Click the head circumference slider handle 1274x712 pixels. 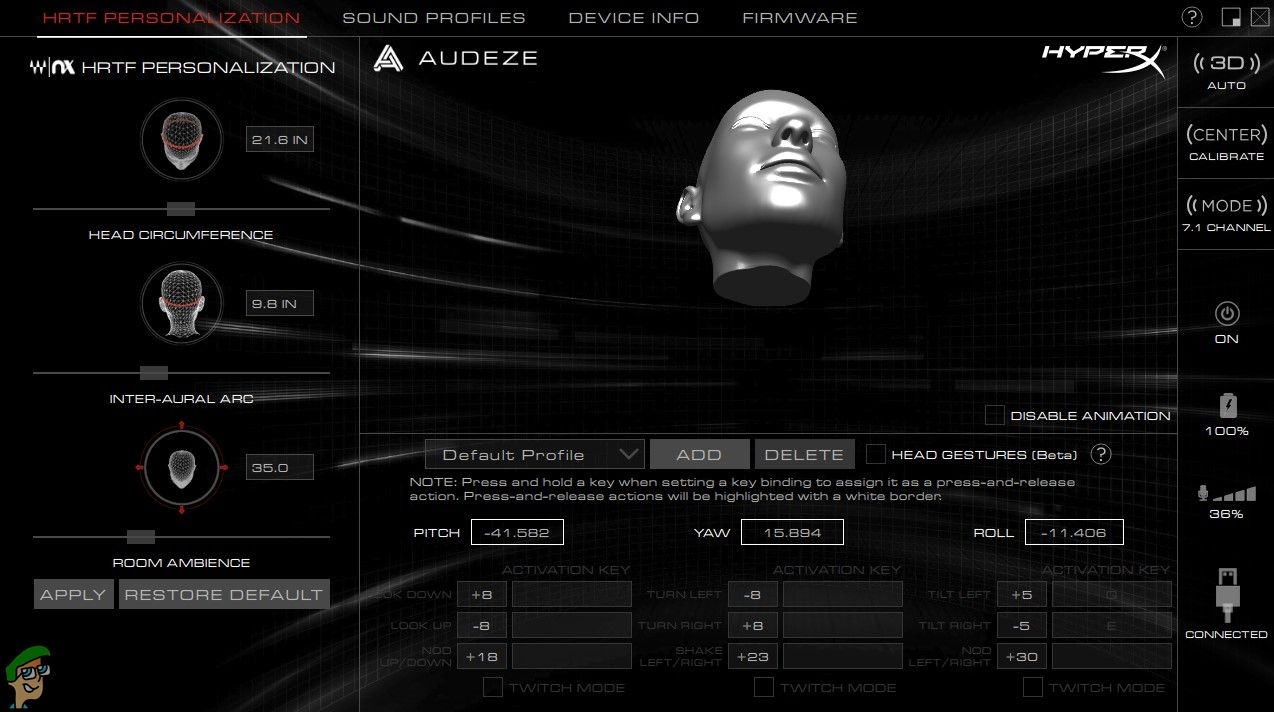[x=181, y=209]
